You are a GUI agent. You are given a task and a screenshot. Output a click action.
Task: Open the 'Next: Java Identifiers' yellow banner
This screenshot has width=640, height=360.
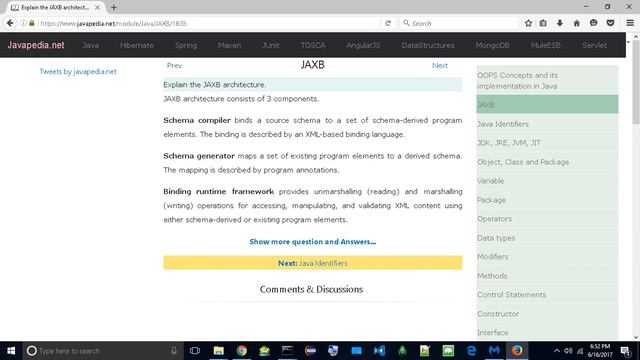click(x=313, y=263)
